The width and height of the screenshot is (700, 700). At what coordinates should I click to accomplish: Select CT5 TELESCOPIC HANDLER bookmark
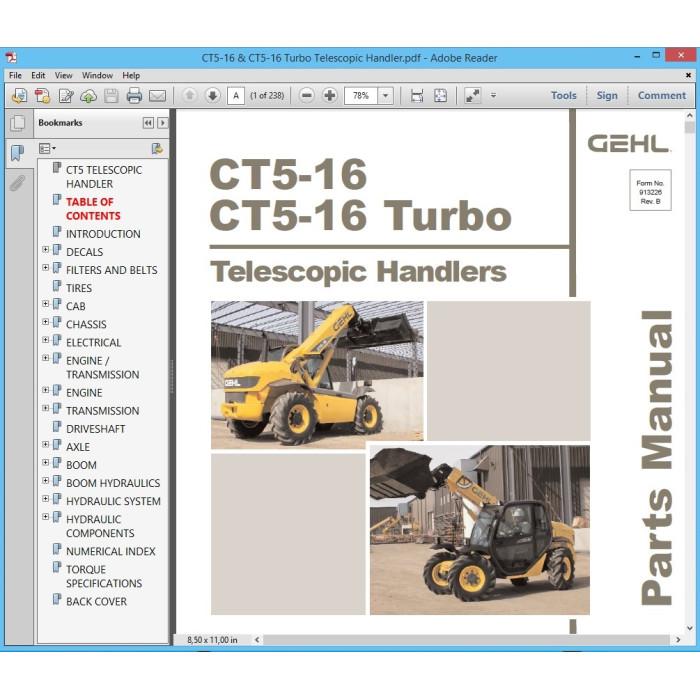104,177
